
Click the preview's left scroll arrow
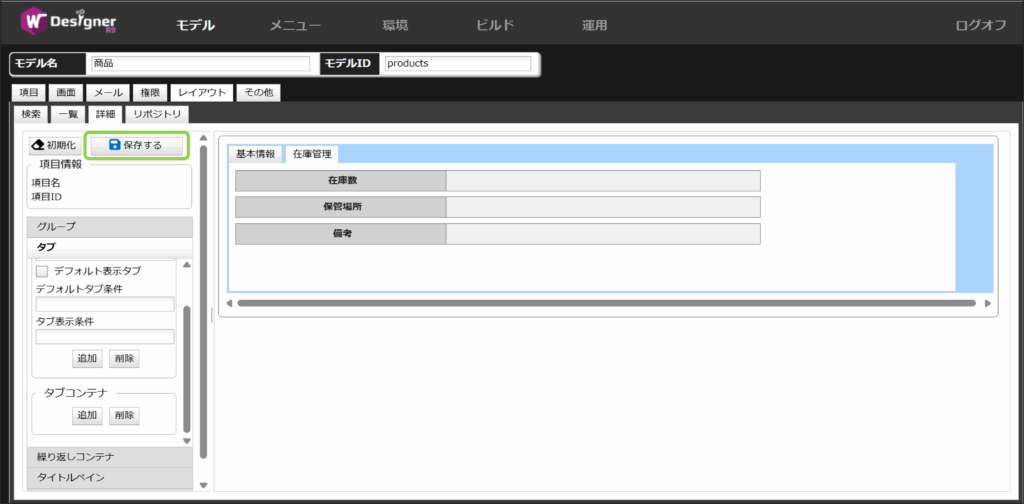(228, 303)
